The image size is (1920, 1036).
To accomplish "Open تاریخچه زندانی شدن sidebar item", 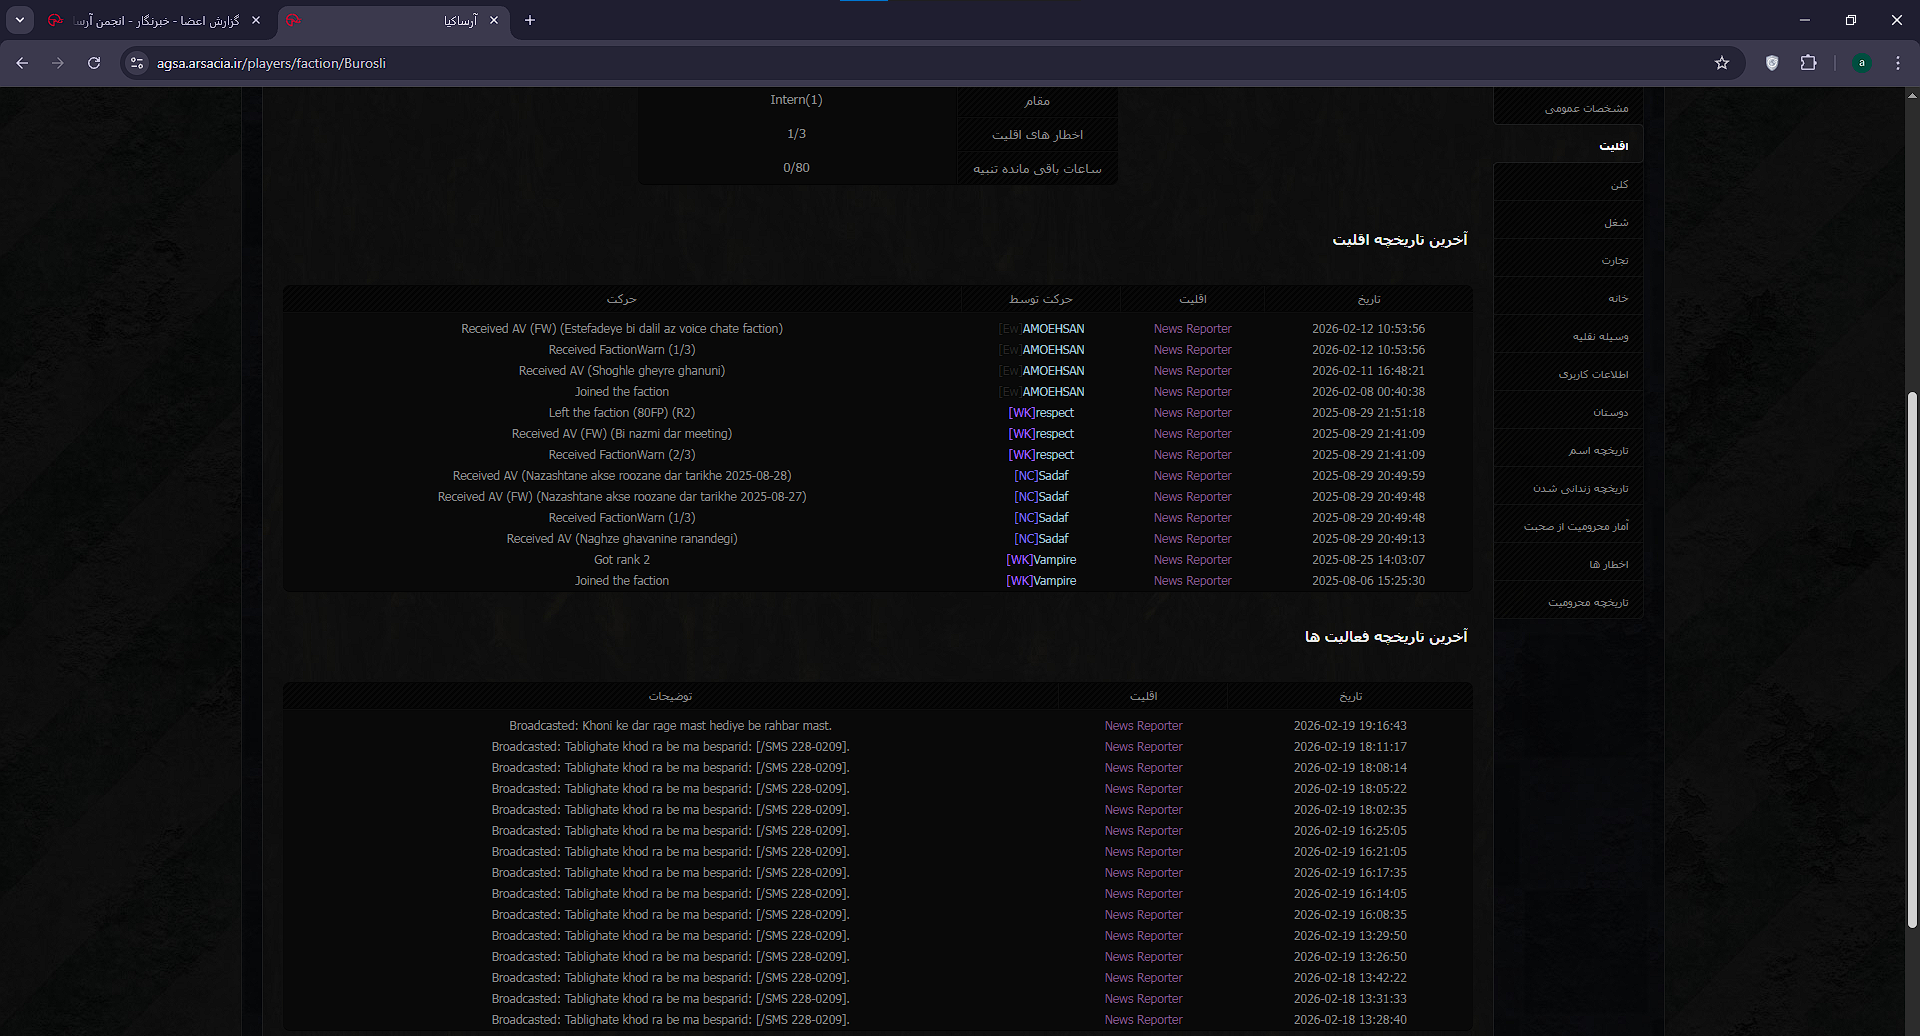I will (1580, 489).
